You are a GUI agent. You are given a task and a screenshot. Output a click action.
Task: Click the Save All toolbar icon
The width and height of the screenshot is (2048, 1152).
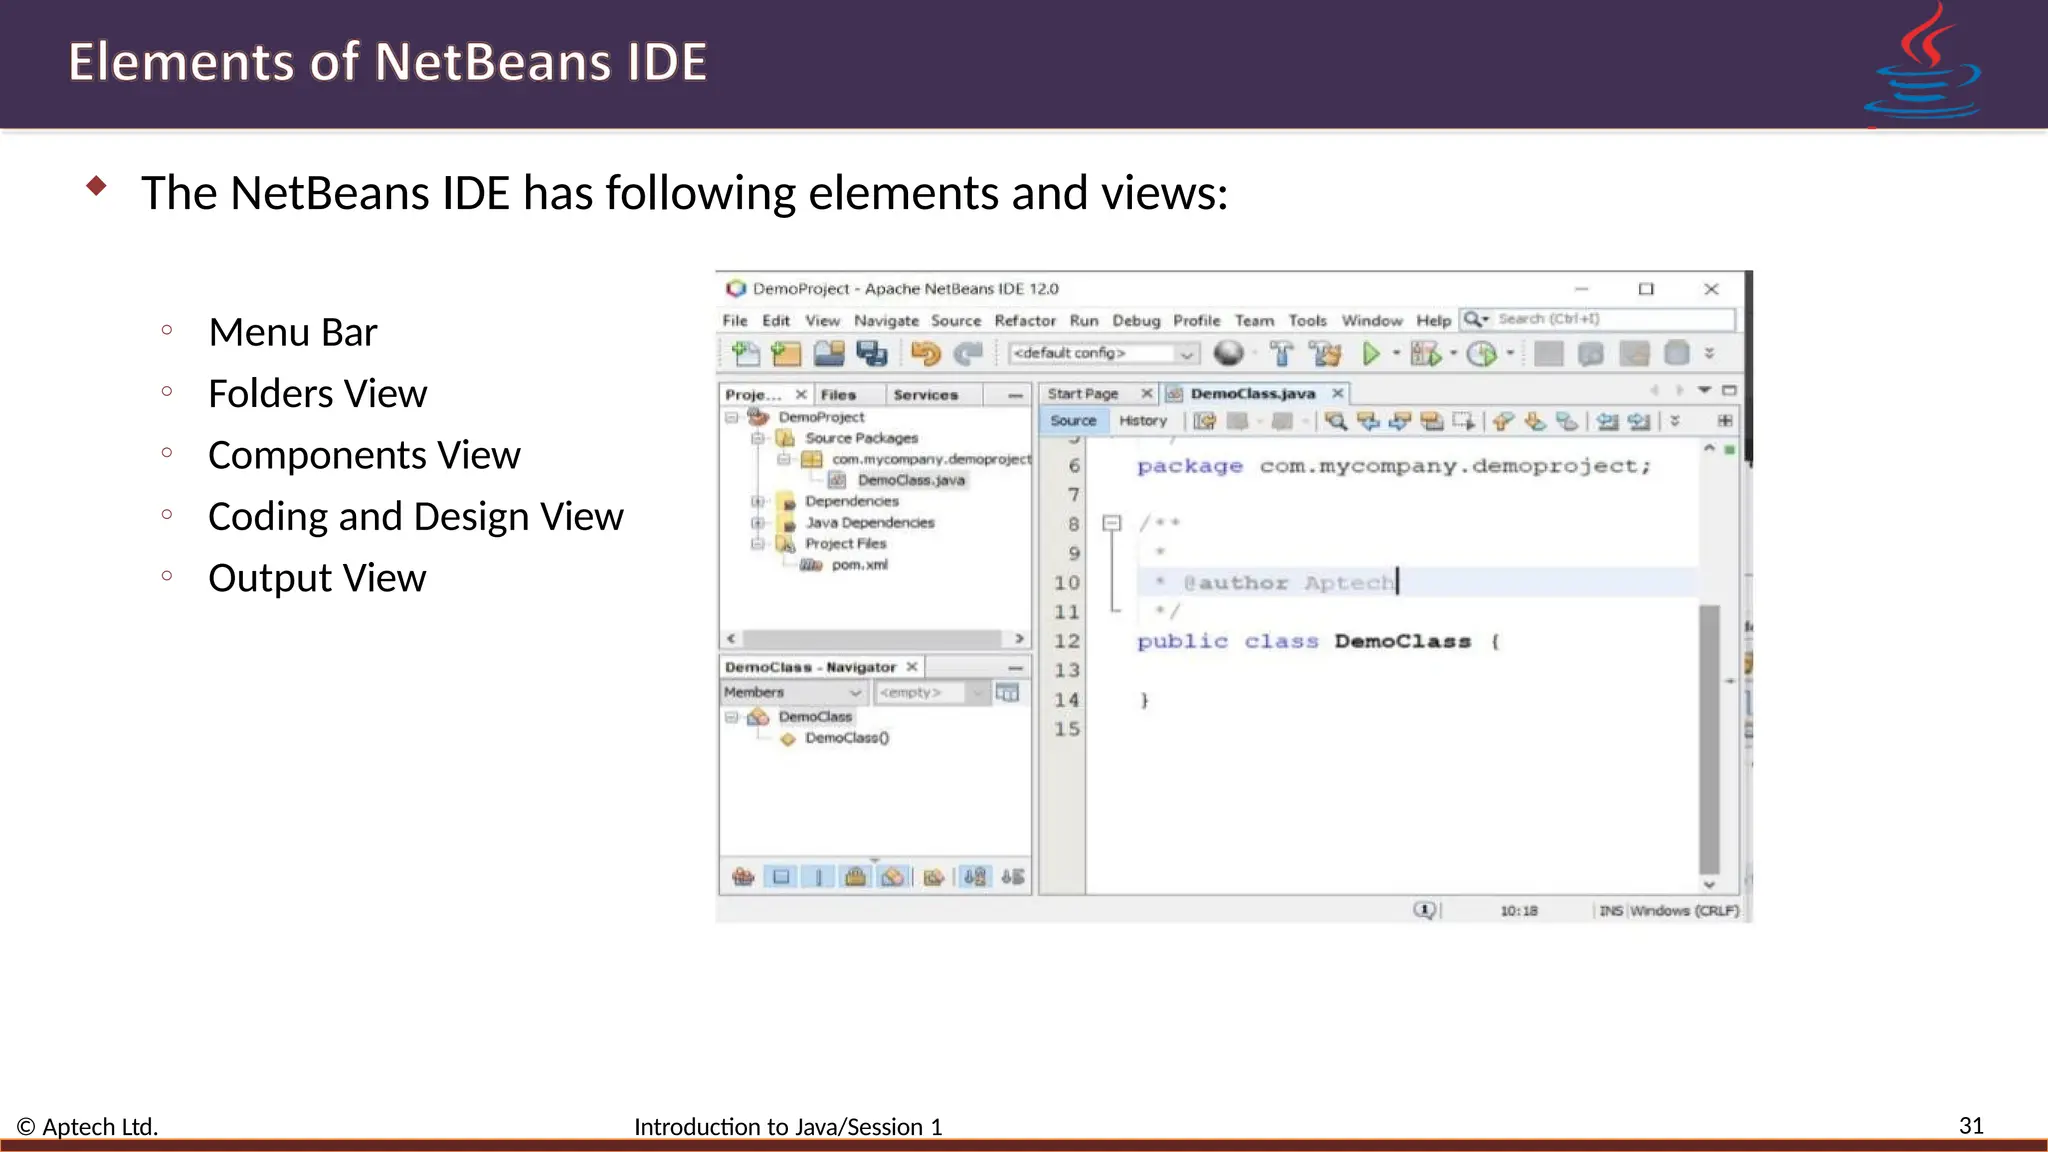coord(872,353)
